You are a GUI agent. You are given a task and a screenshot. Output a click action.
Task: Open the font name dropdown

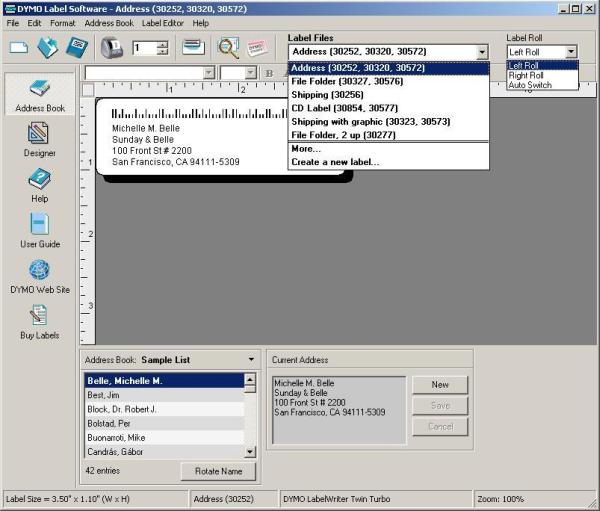point(209,73)
